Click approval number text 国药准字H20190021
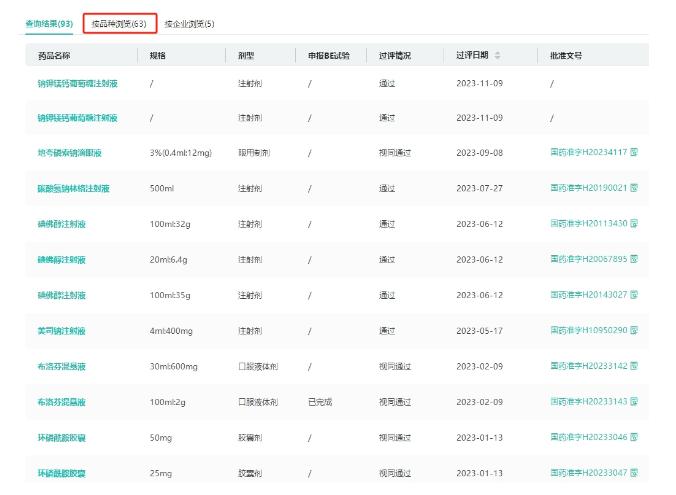This screenshot has width=676, height=495. point(589,188)
